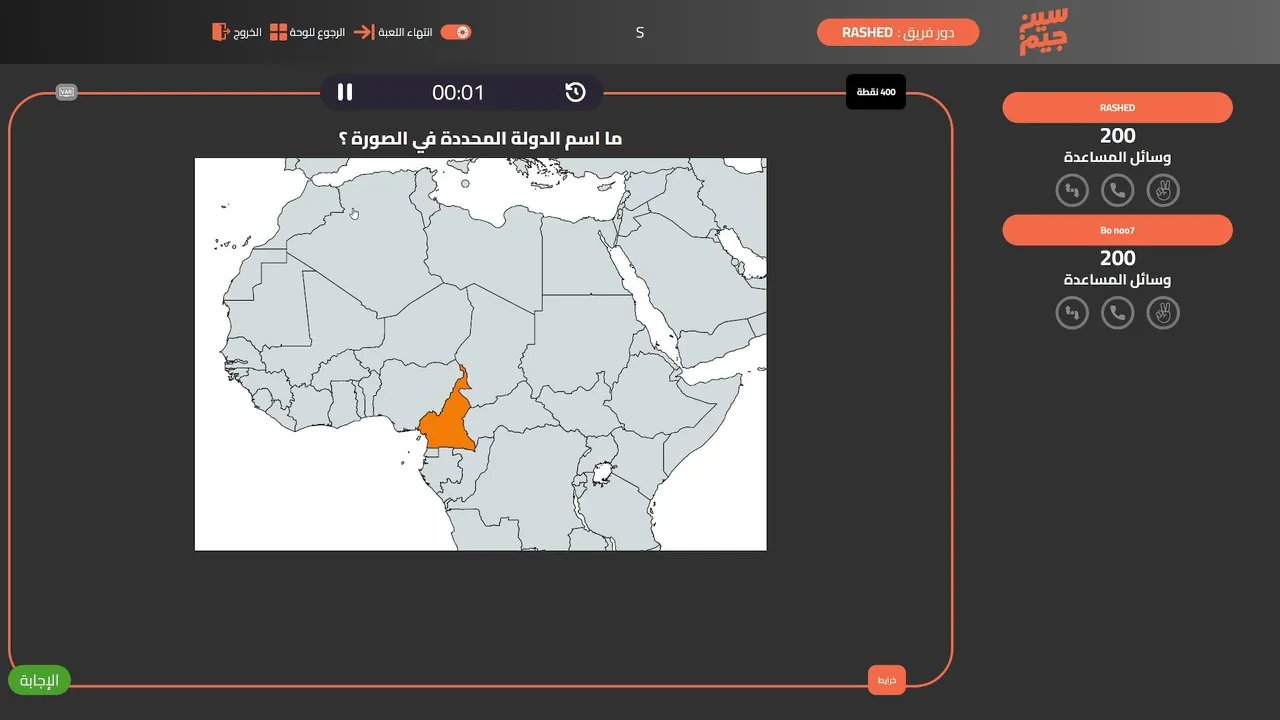Click the return-to-board grid icon
1280x720 pixels.
click(279, 32)
